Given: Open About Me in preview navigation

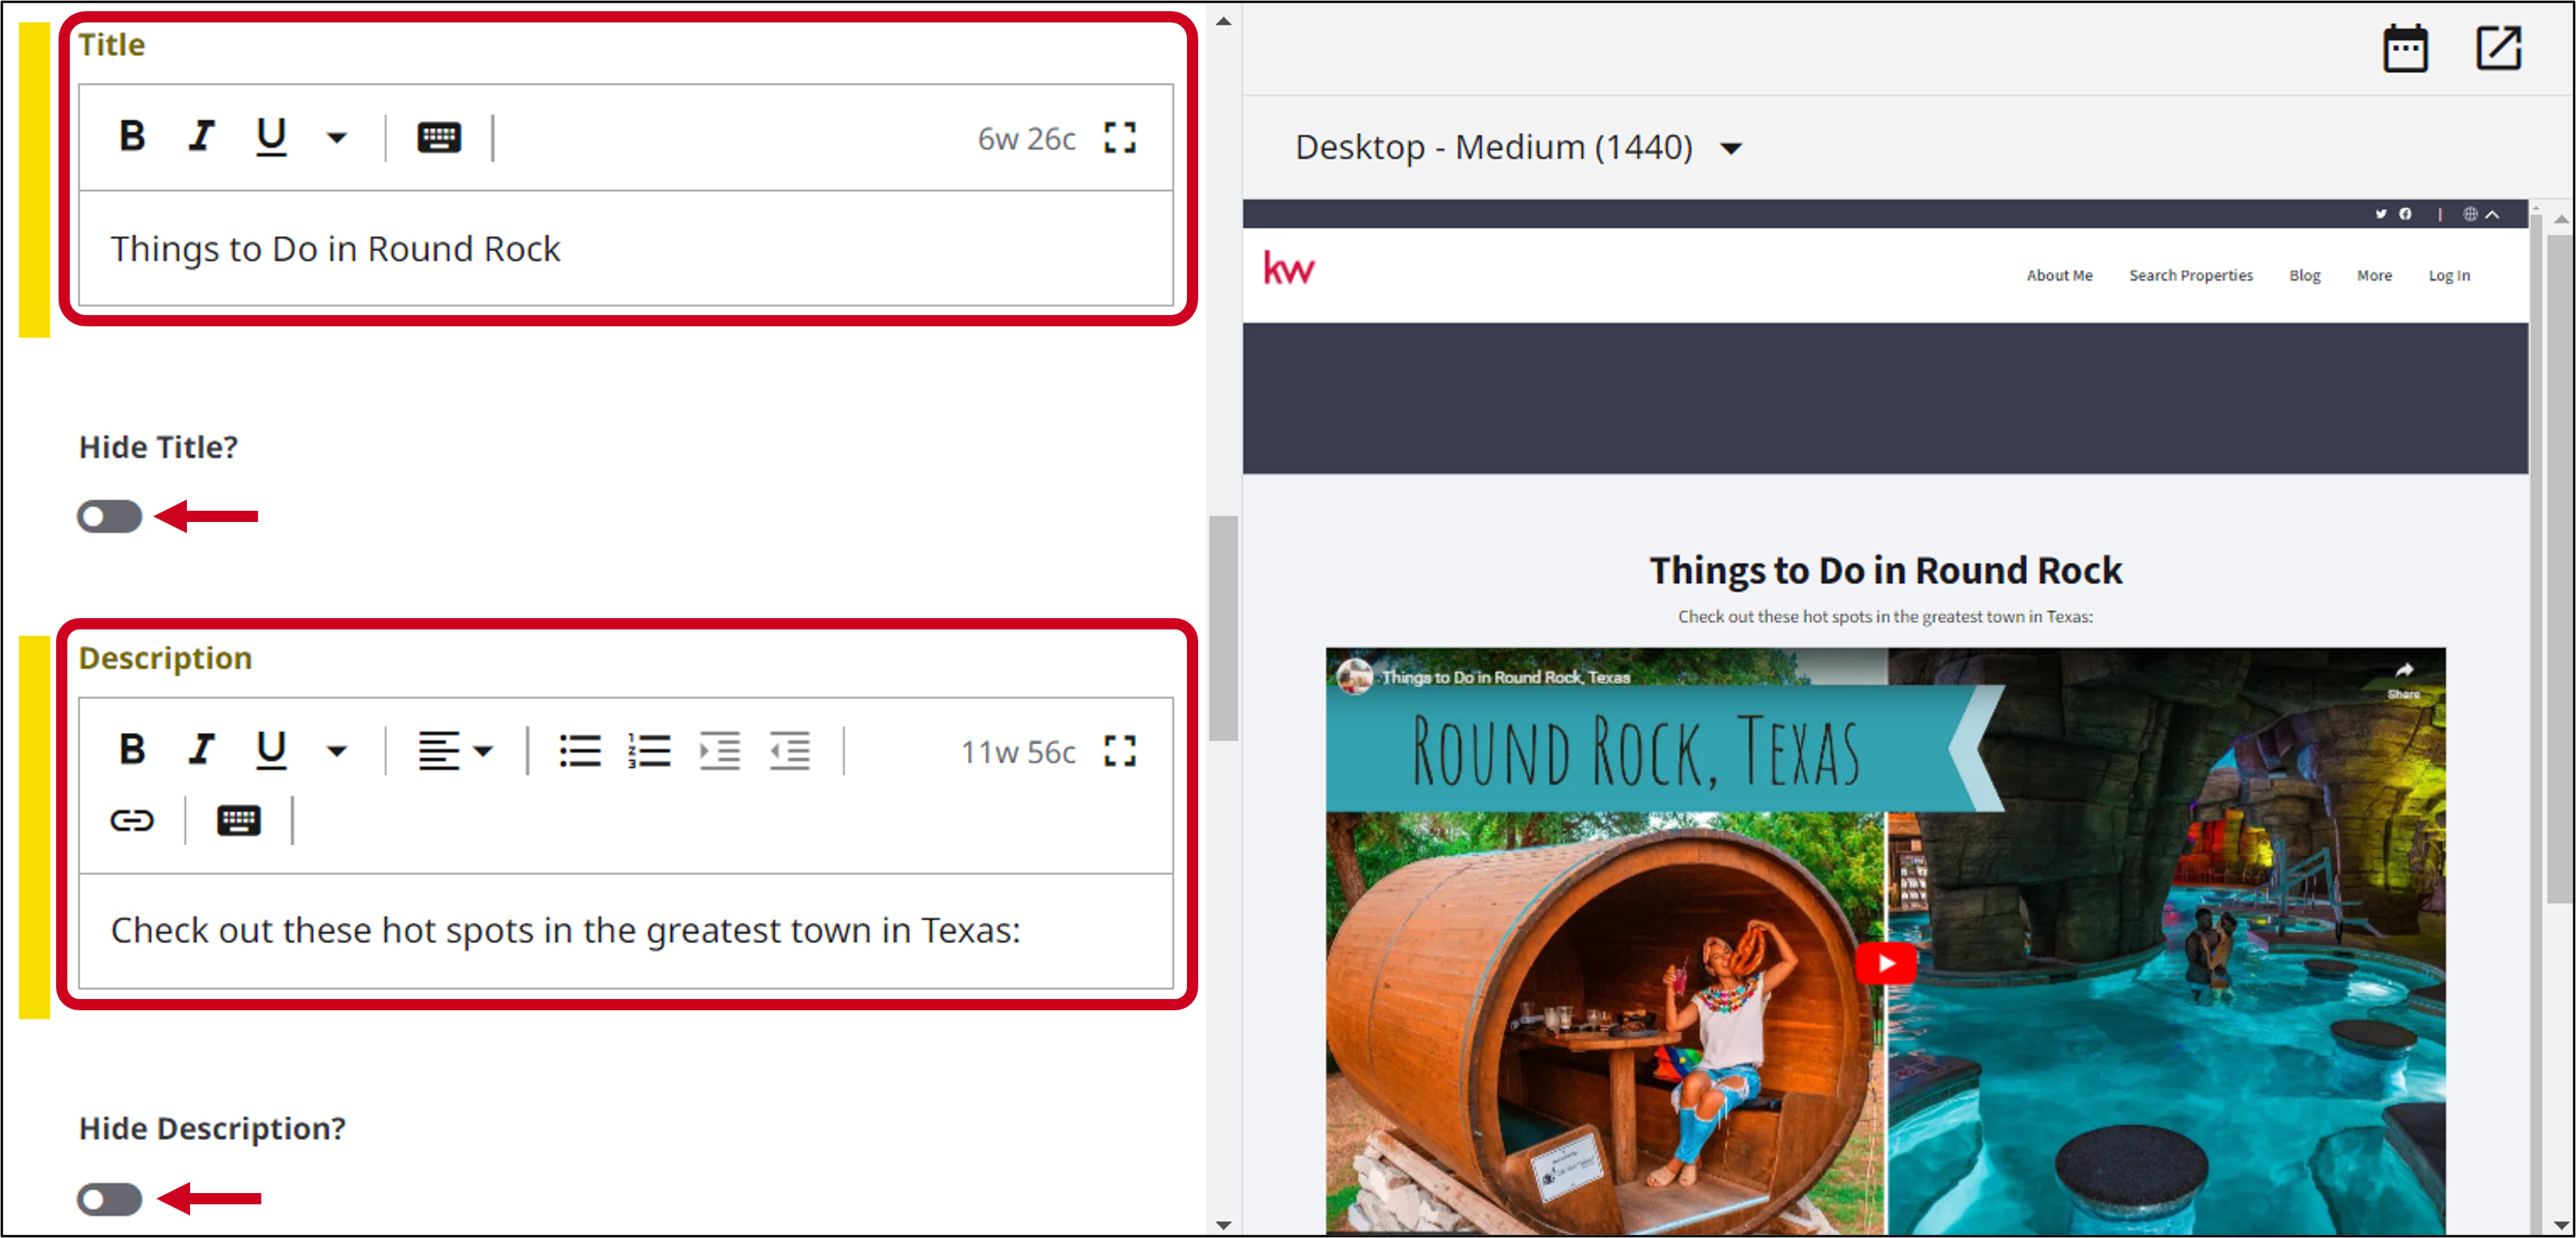Looking at the screenshot, I should click(2059, 275).
